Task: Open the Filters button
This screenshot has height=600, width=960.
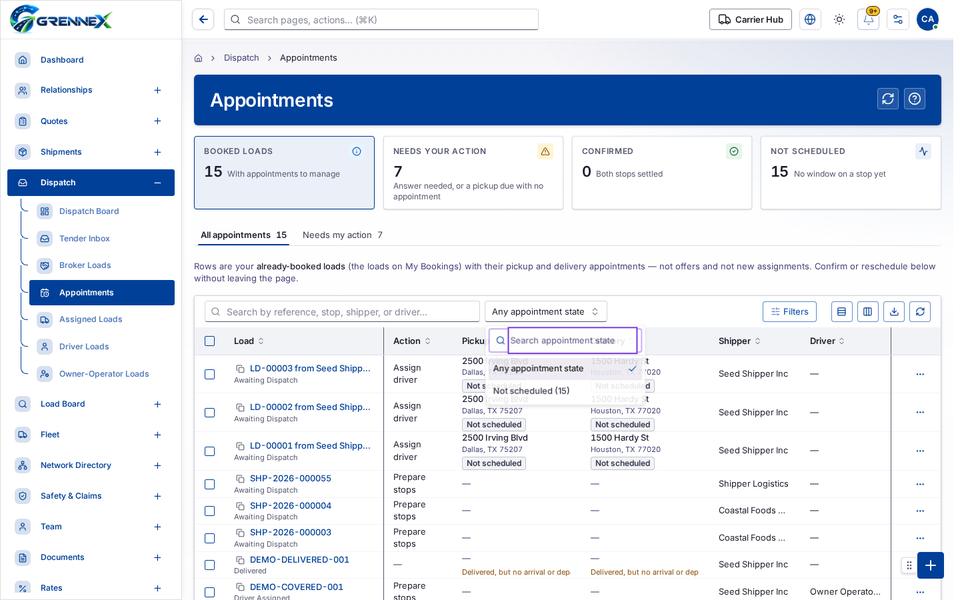Action: (x=790, y=312)
